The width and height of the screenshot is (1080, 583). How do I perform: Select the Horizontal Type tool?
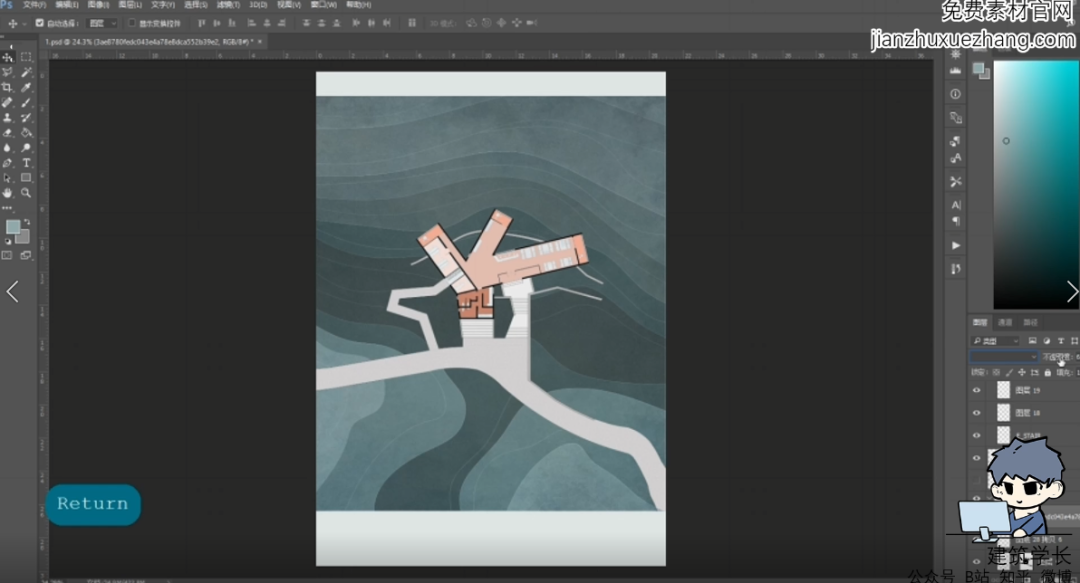click(x=26, y=163)
